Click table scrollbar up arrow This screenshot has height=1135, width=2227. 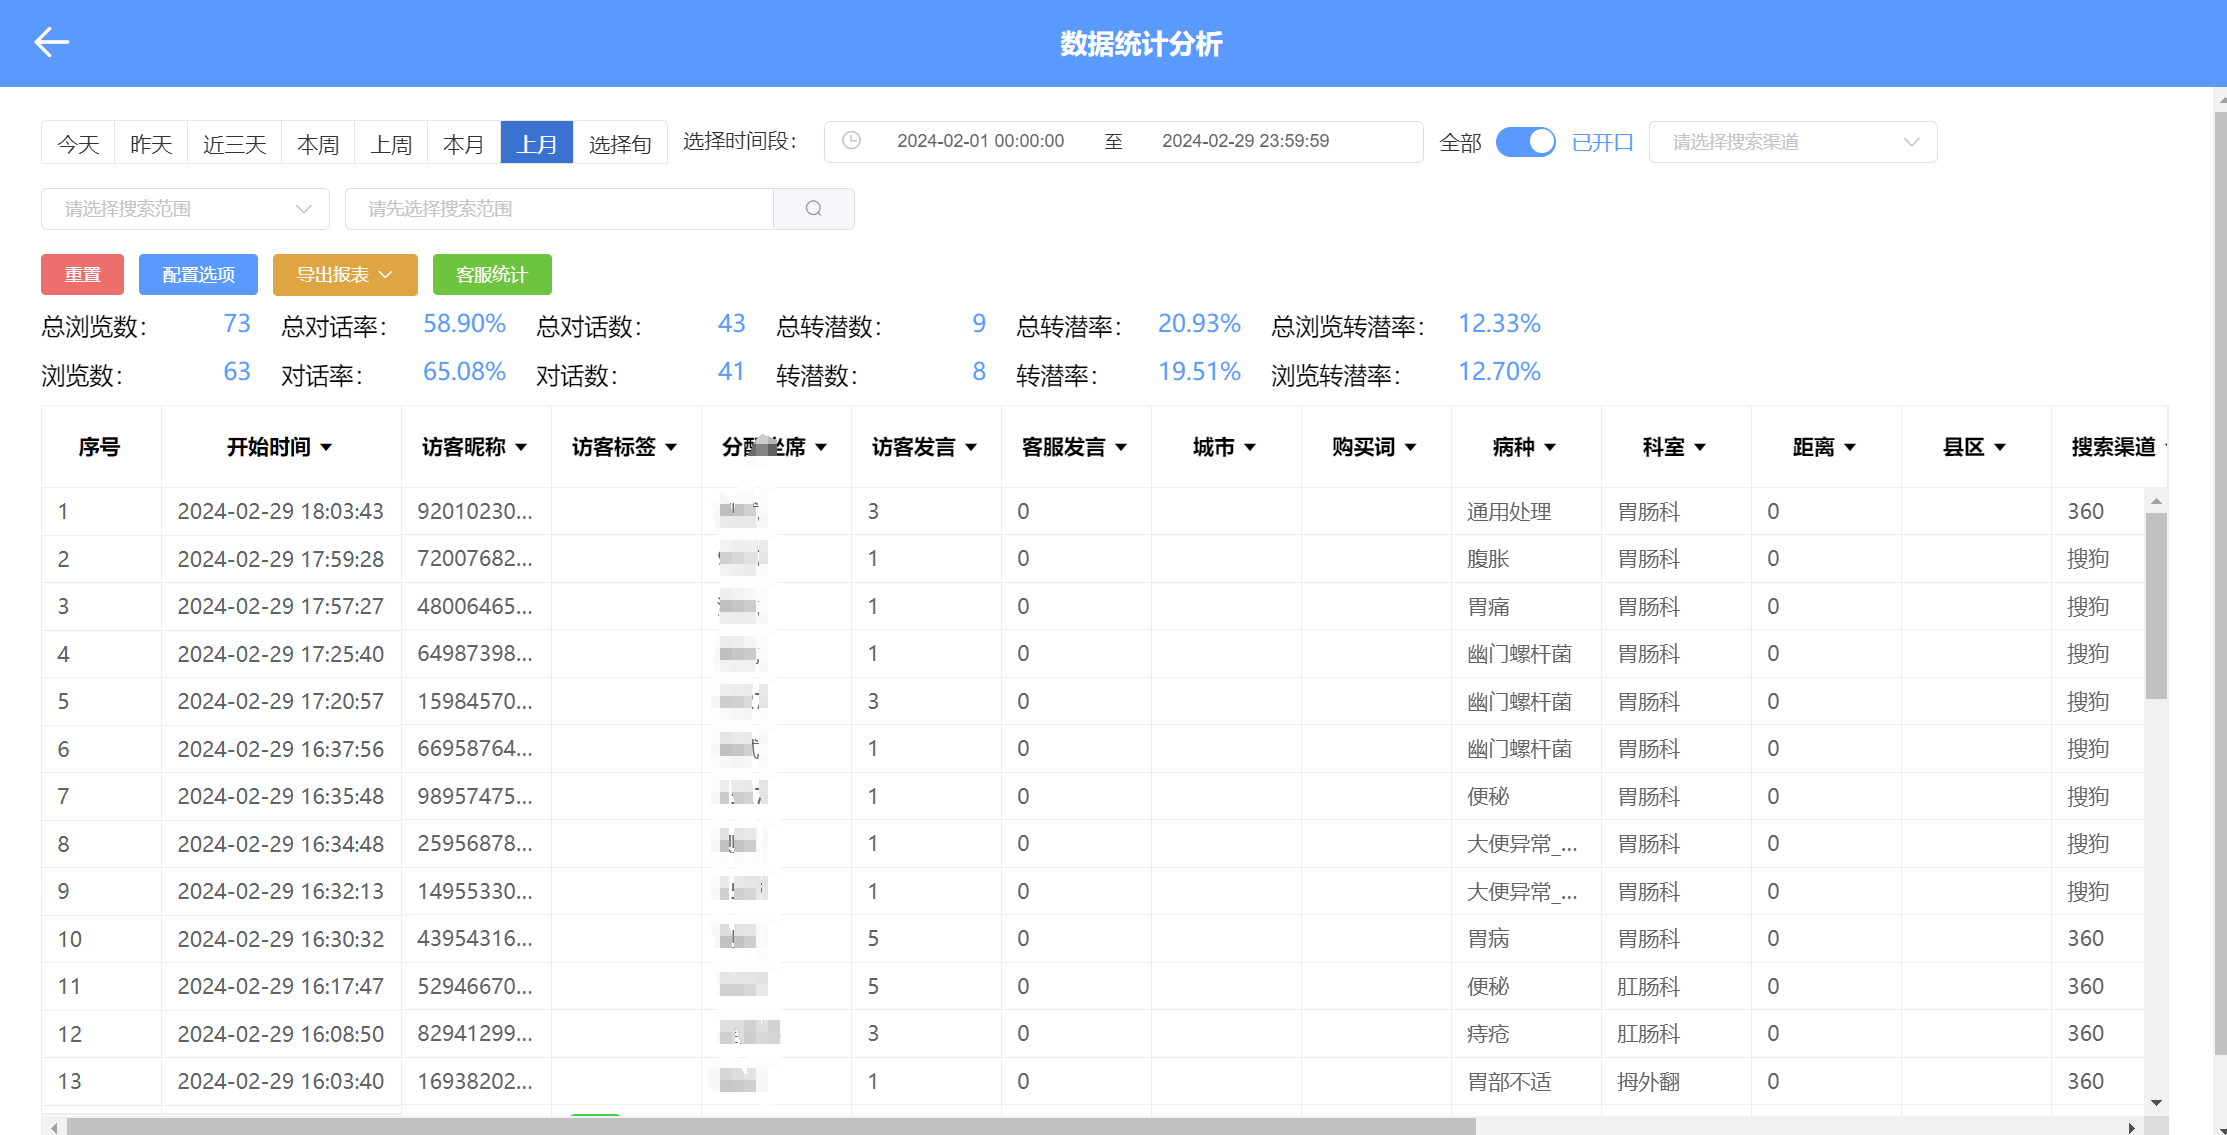coord(2156,501)
